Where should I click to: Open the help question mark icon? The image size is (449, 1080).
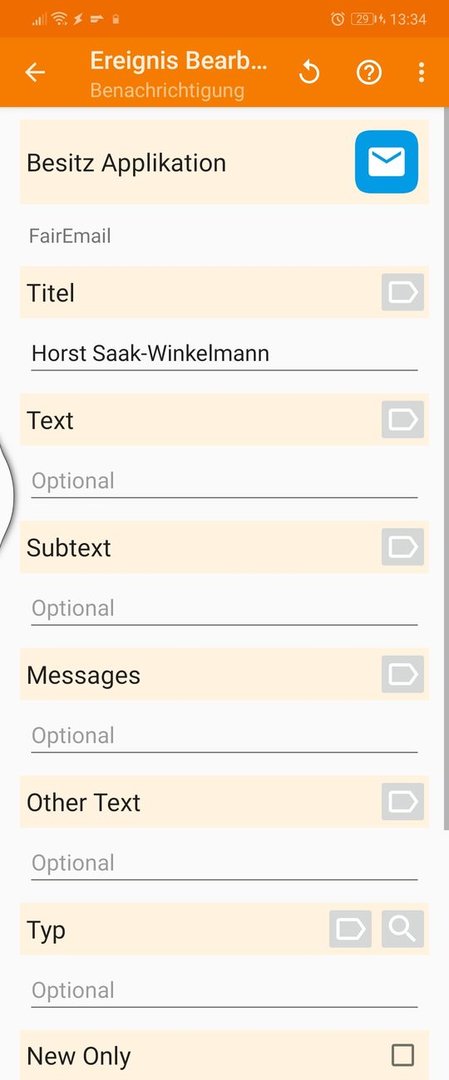tap(369, 72)
